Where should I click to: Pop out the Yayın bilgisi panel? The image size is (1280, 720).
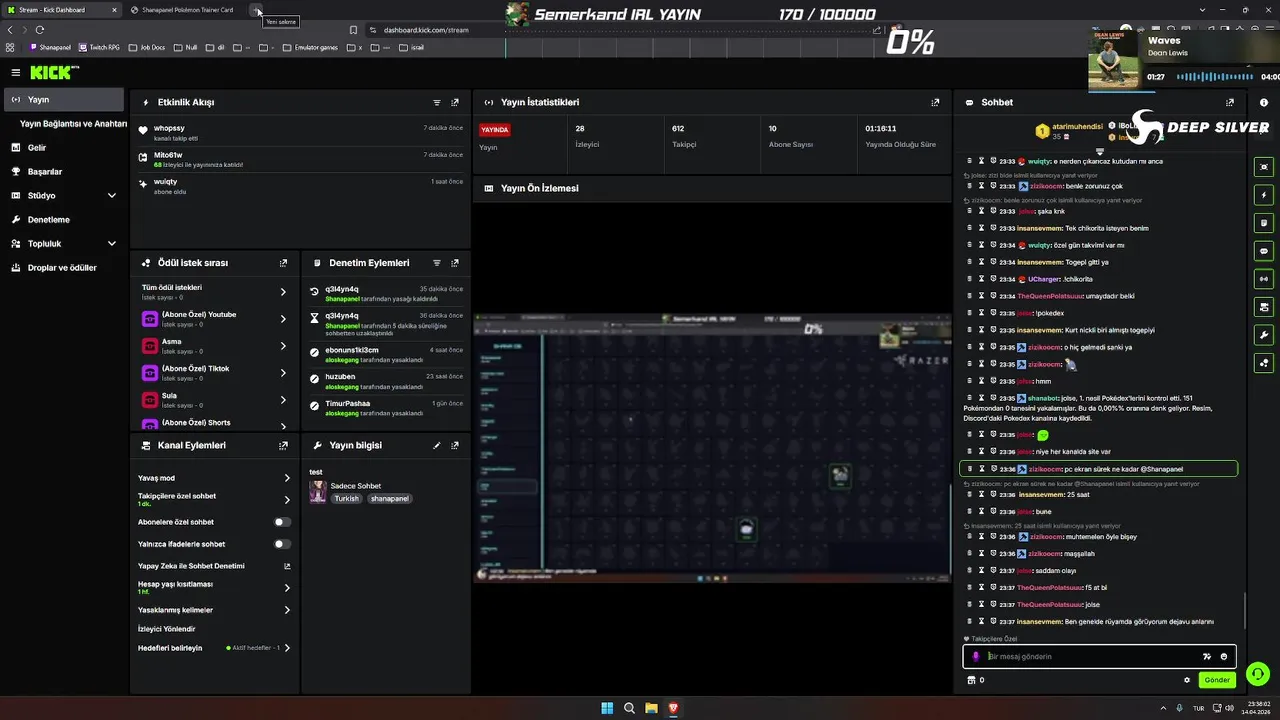[455, 445]
